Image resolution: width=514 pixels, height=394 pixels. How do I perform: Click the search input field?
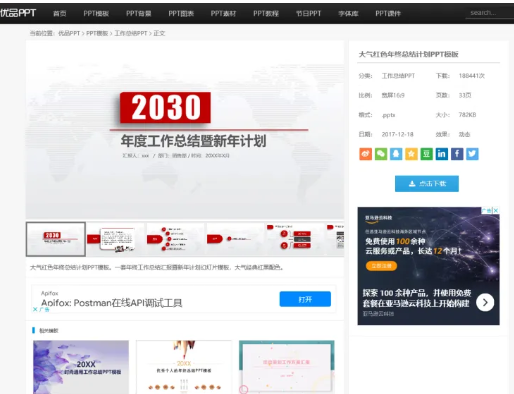click(489, 13)
